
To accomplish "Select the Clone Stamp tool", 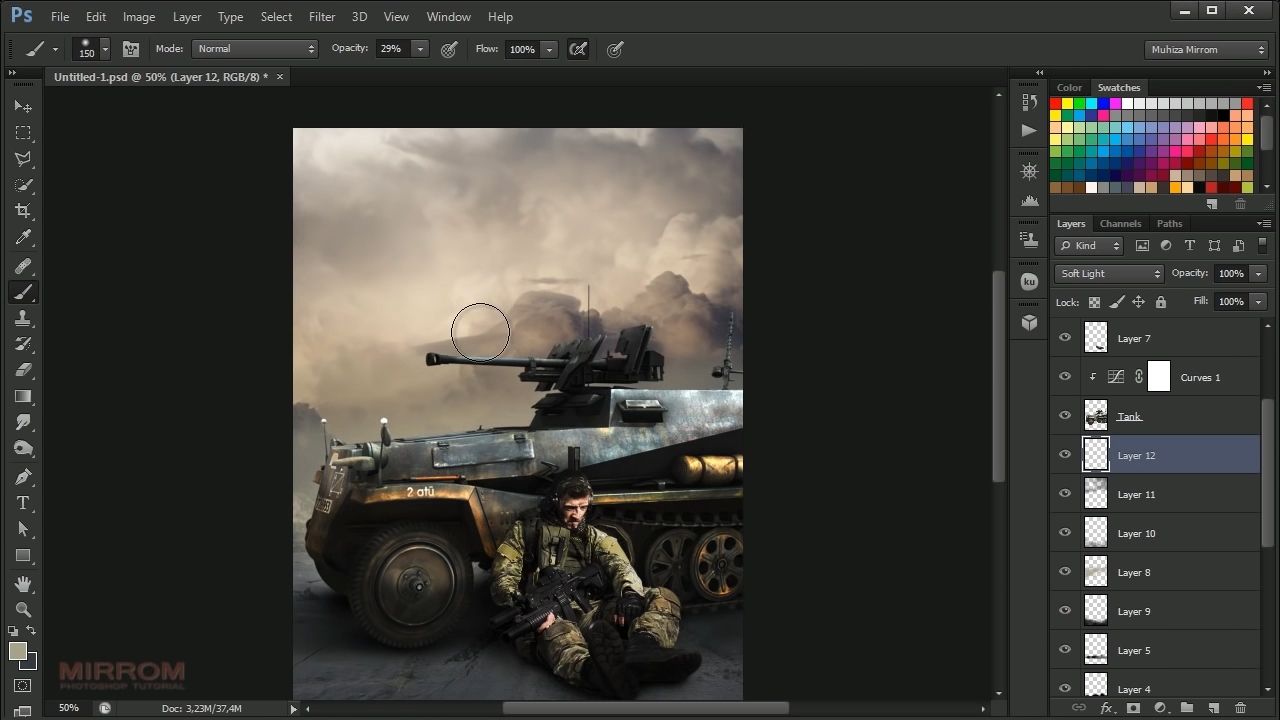I will coord(23,318).
